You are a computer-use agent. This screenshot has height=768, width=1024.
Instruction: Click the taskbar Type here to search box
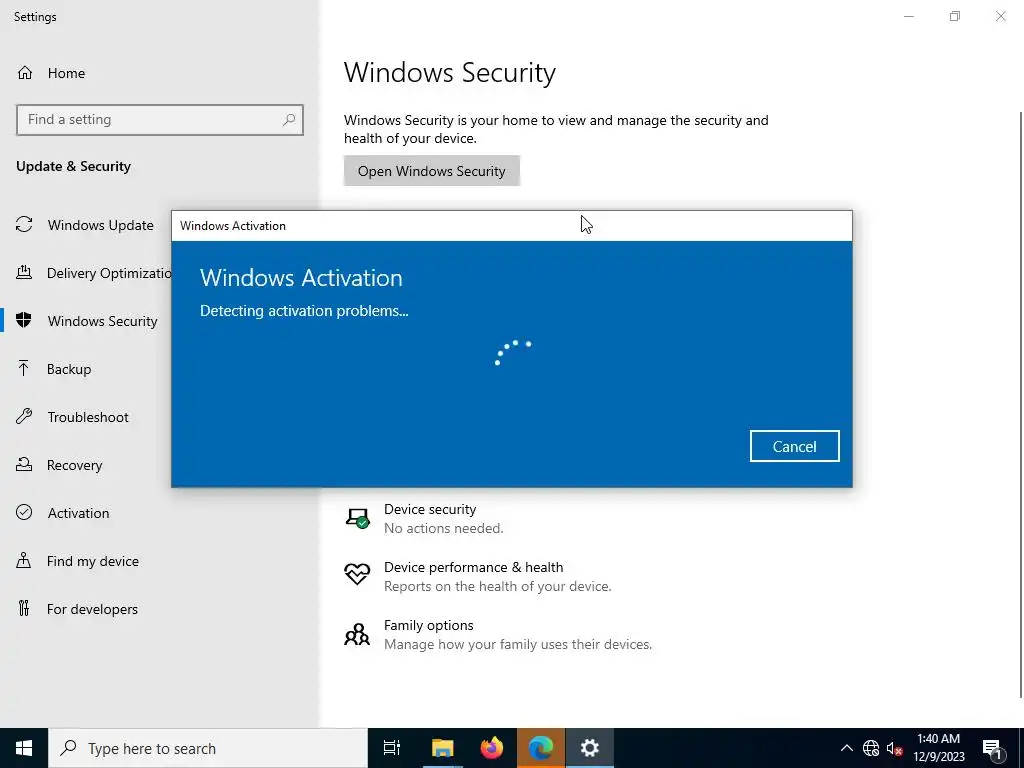[x=208, y=748]
